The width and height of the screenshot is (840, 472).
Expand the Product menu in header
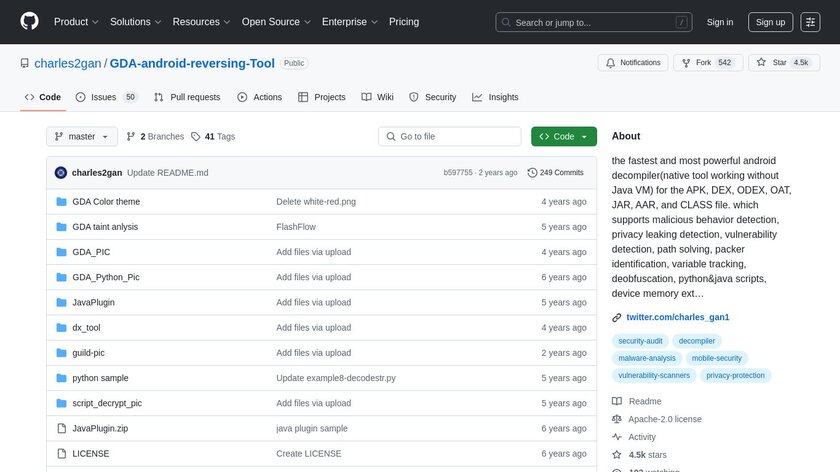pos(76,22)
